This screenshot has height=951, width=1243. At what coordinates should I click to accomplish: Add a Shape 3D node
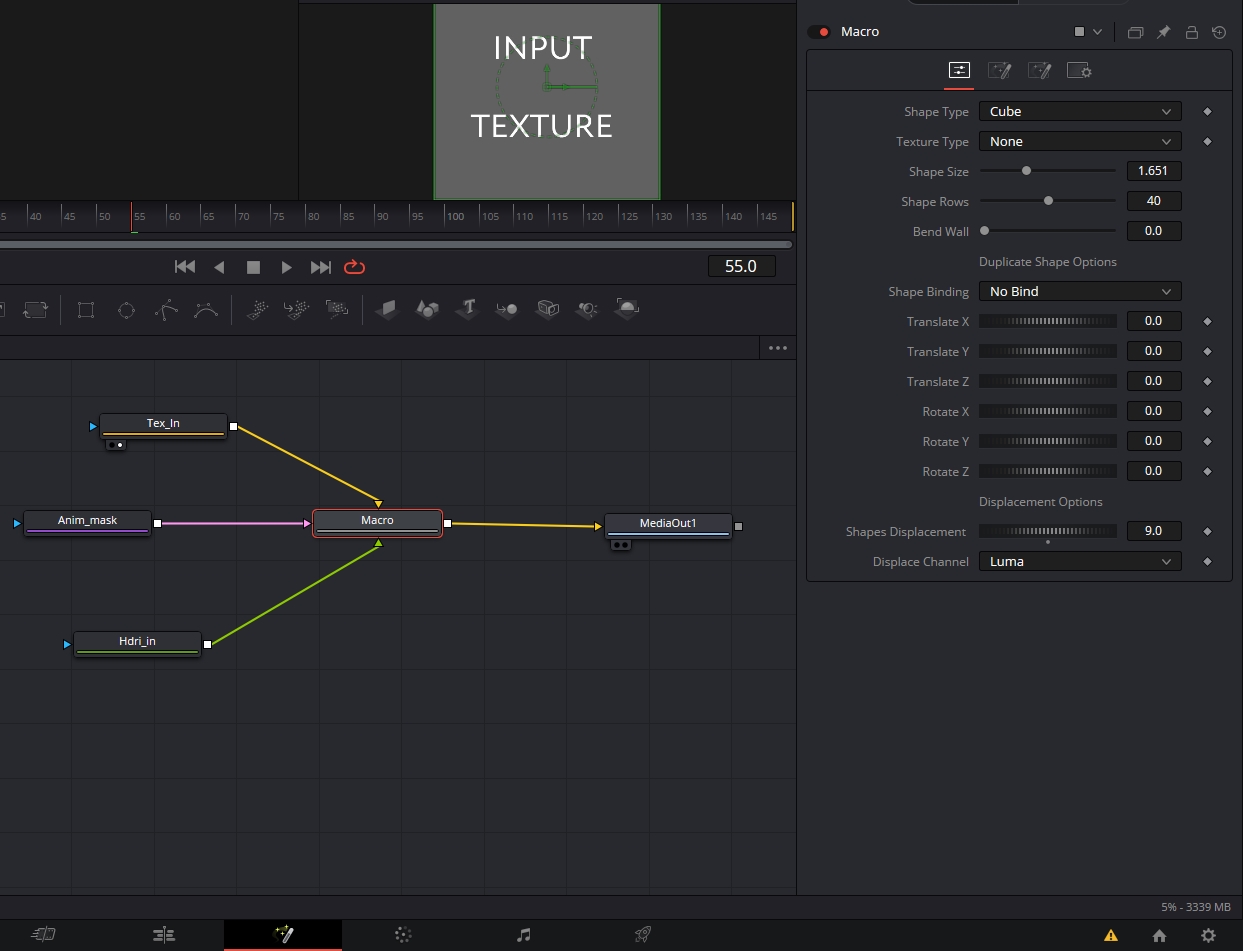tap(427, 309)
